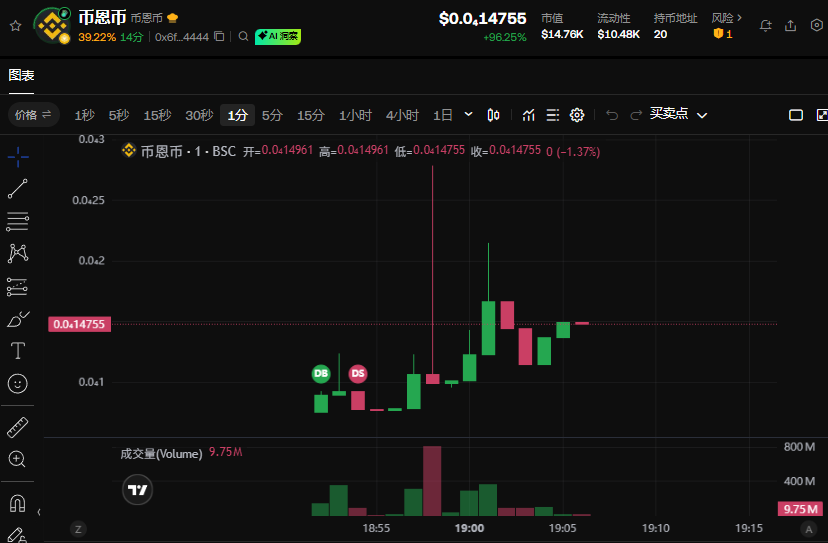Select the trend line drawing tool

point(18,188)
